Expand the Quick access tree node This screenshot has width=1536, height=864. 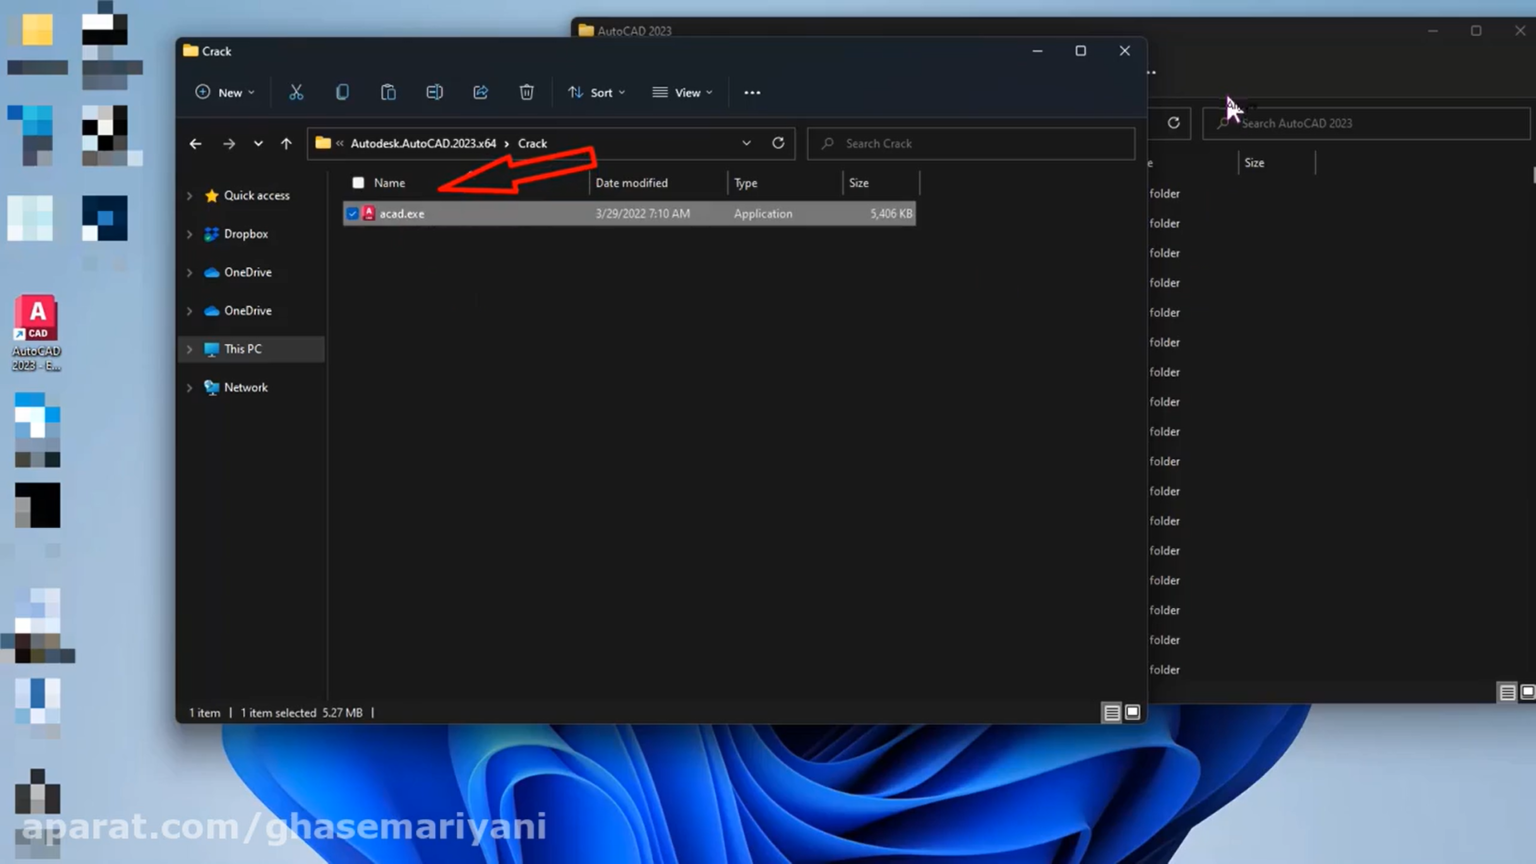tap(189, 196)
